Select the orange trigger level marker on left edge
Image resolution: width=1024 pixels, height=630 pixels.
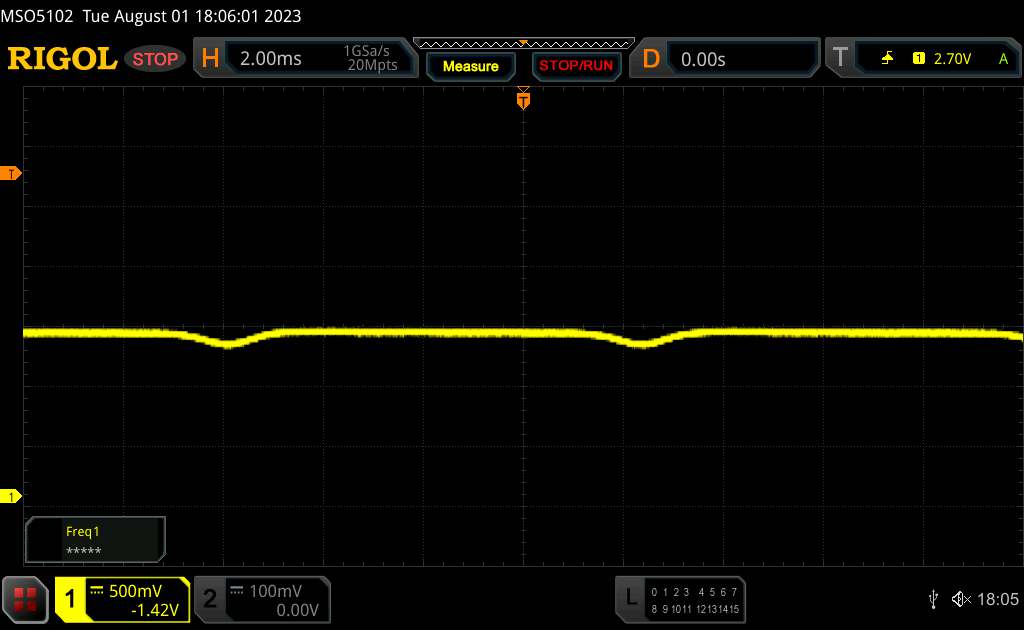[x=13, y=174]
